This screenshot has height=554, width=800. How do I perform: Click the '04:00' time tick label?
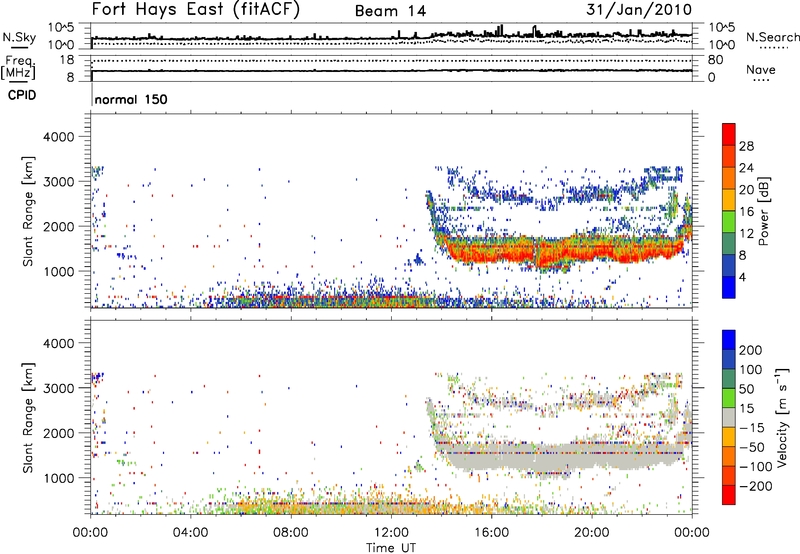pos(190,533)
